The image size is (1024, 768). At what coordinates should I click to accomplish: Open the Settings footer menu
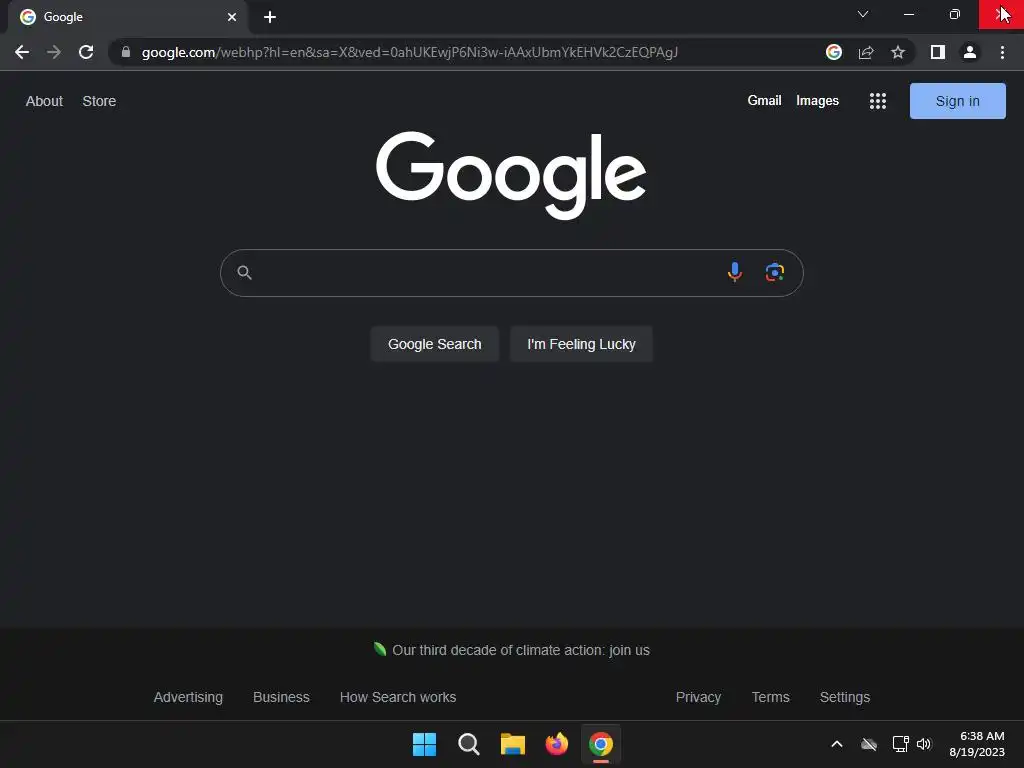[x=844, y=697]
